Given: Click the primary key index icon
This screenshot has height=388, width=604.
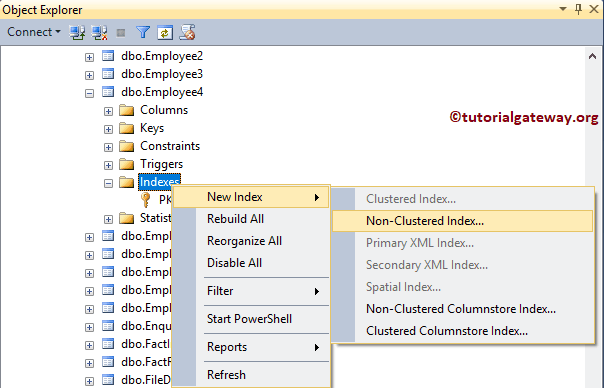Looking at the screenshot, I should 146,200.
